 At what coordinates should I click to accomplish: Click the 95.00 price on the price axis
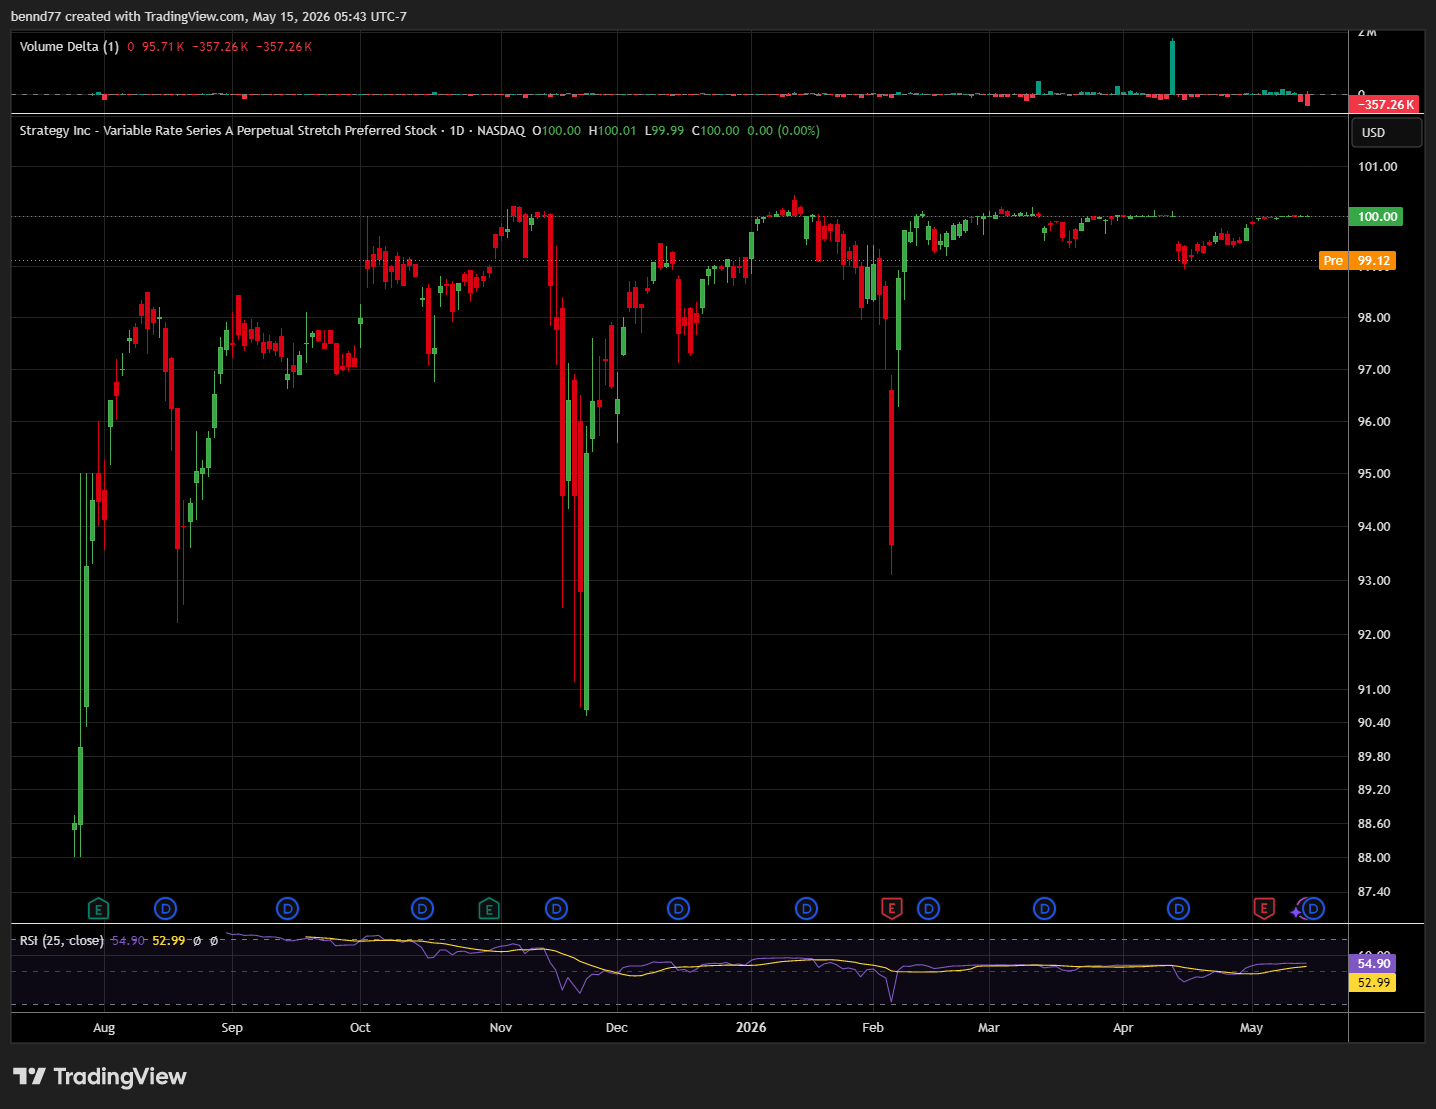click(1374, 474)
